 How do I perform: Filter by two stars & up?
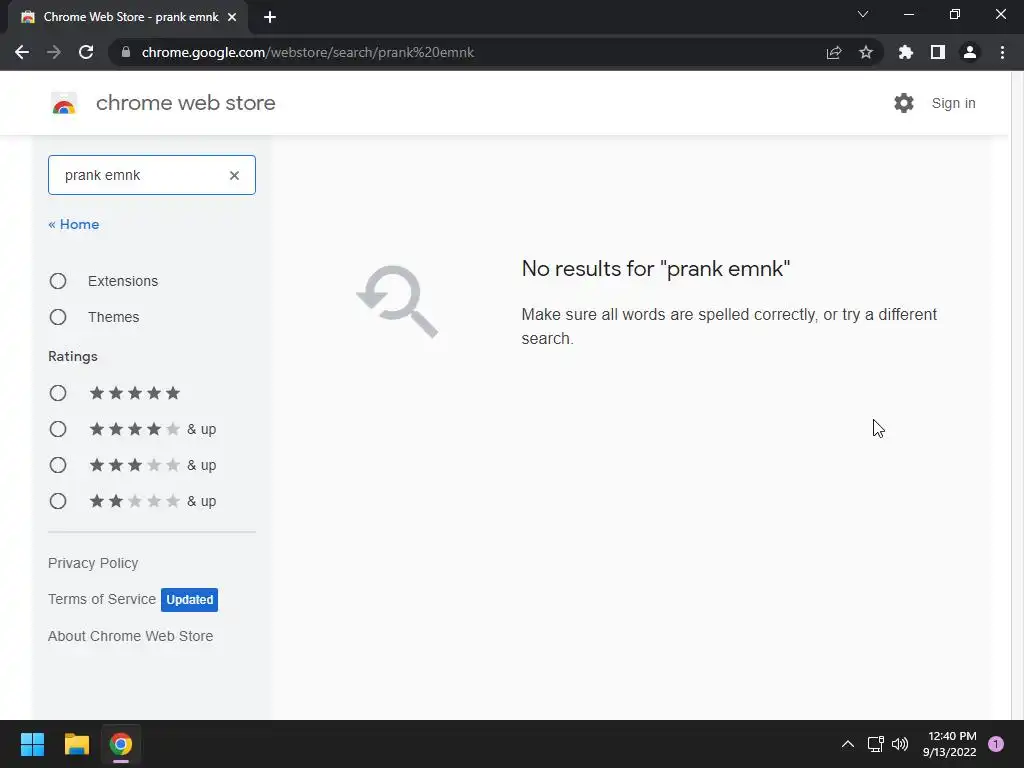tap(58, 501)
